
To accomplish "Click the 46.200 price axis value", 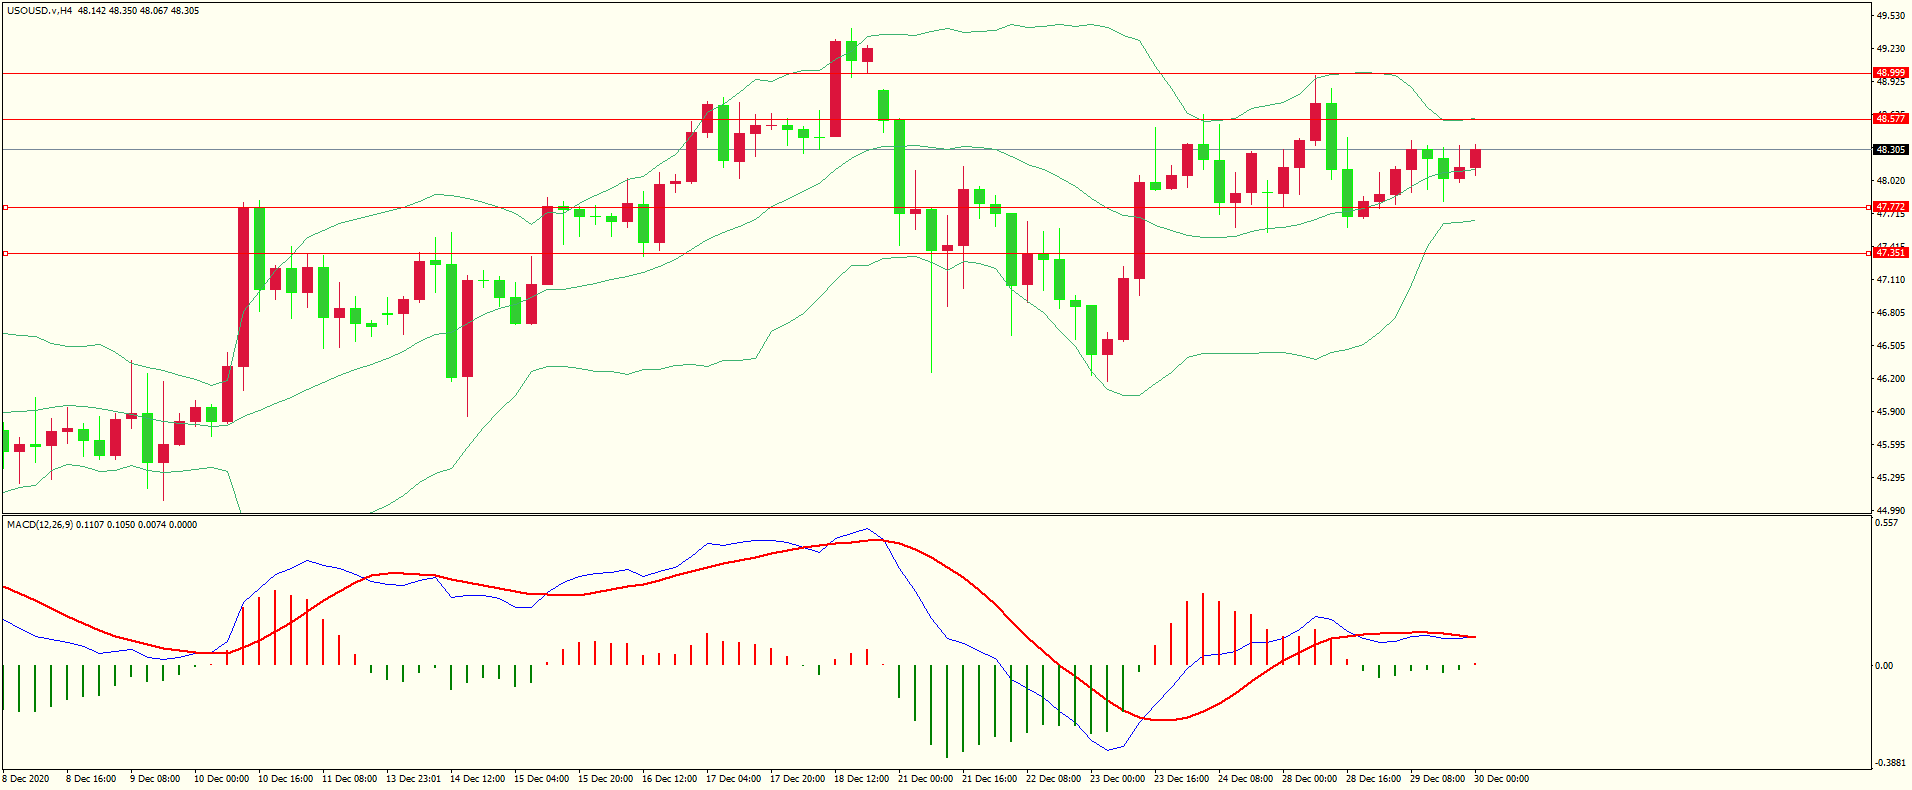I will click(1890, 379).
